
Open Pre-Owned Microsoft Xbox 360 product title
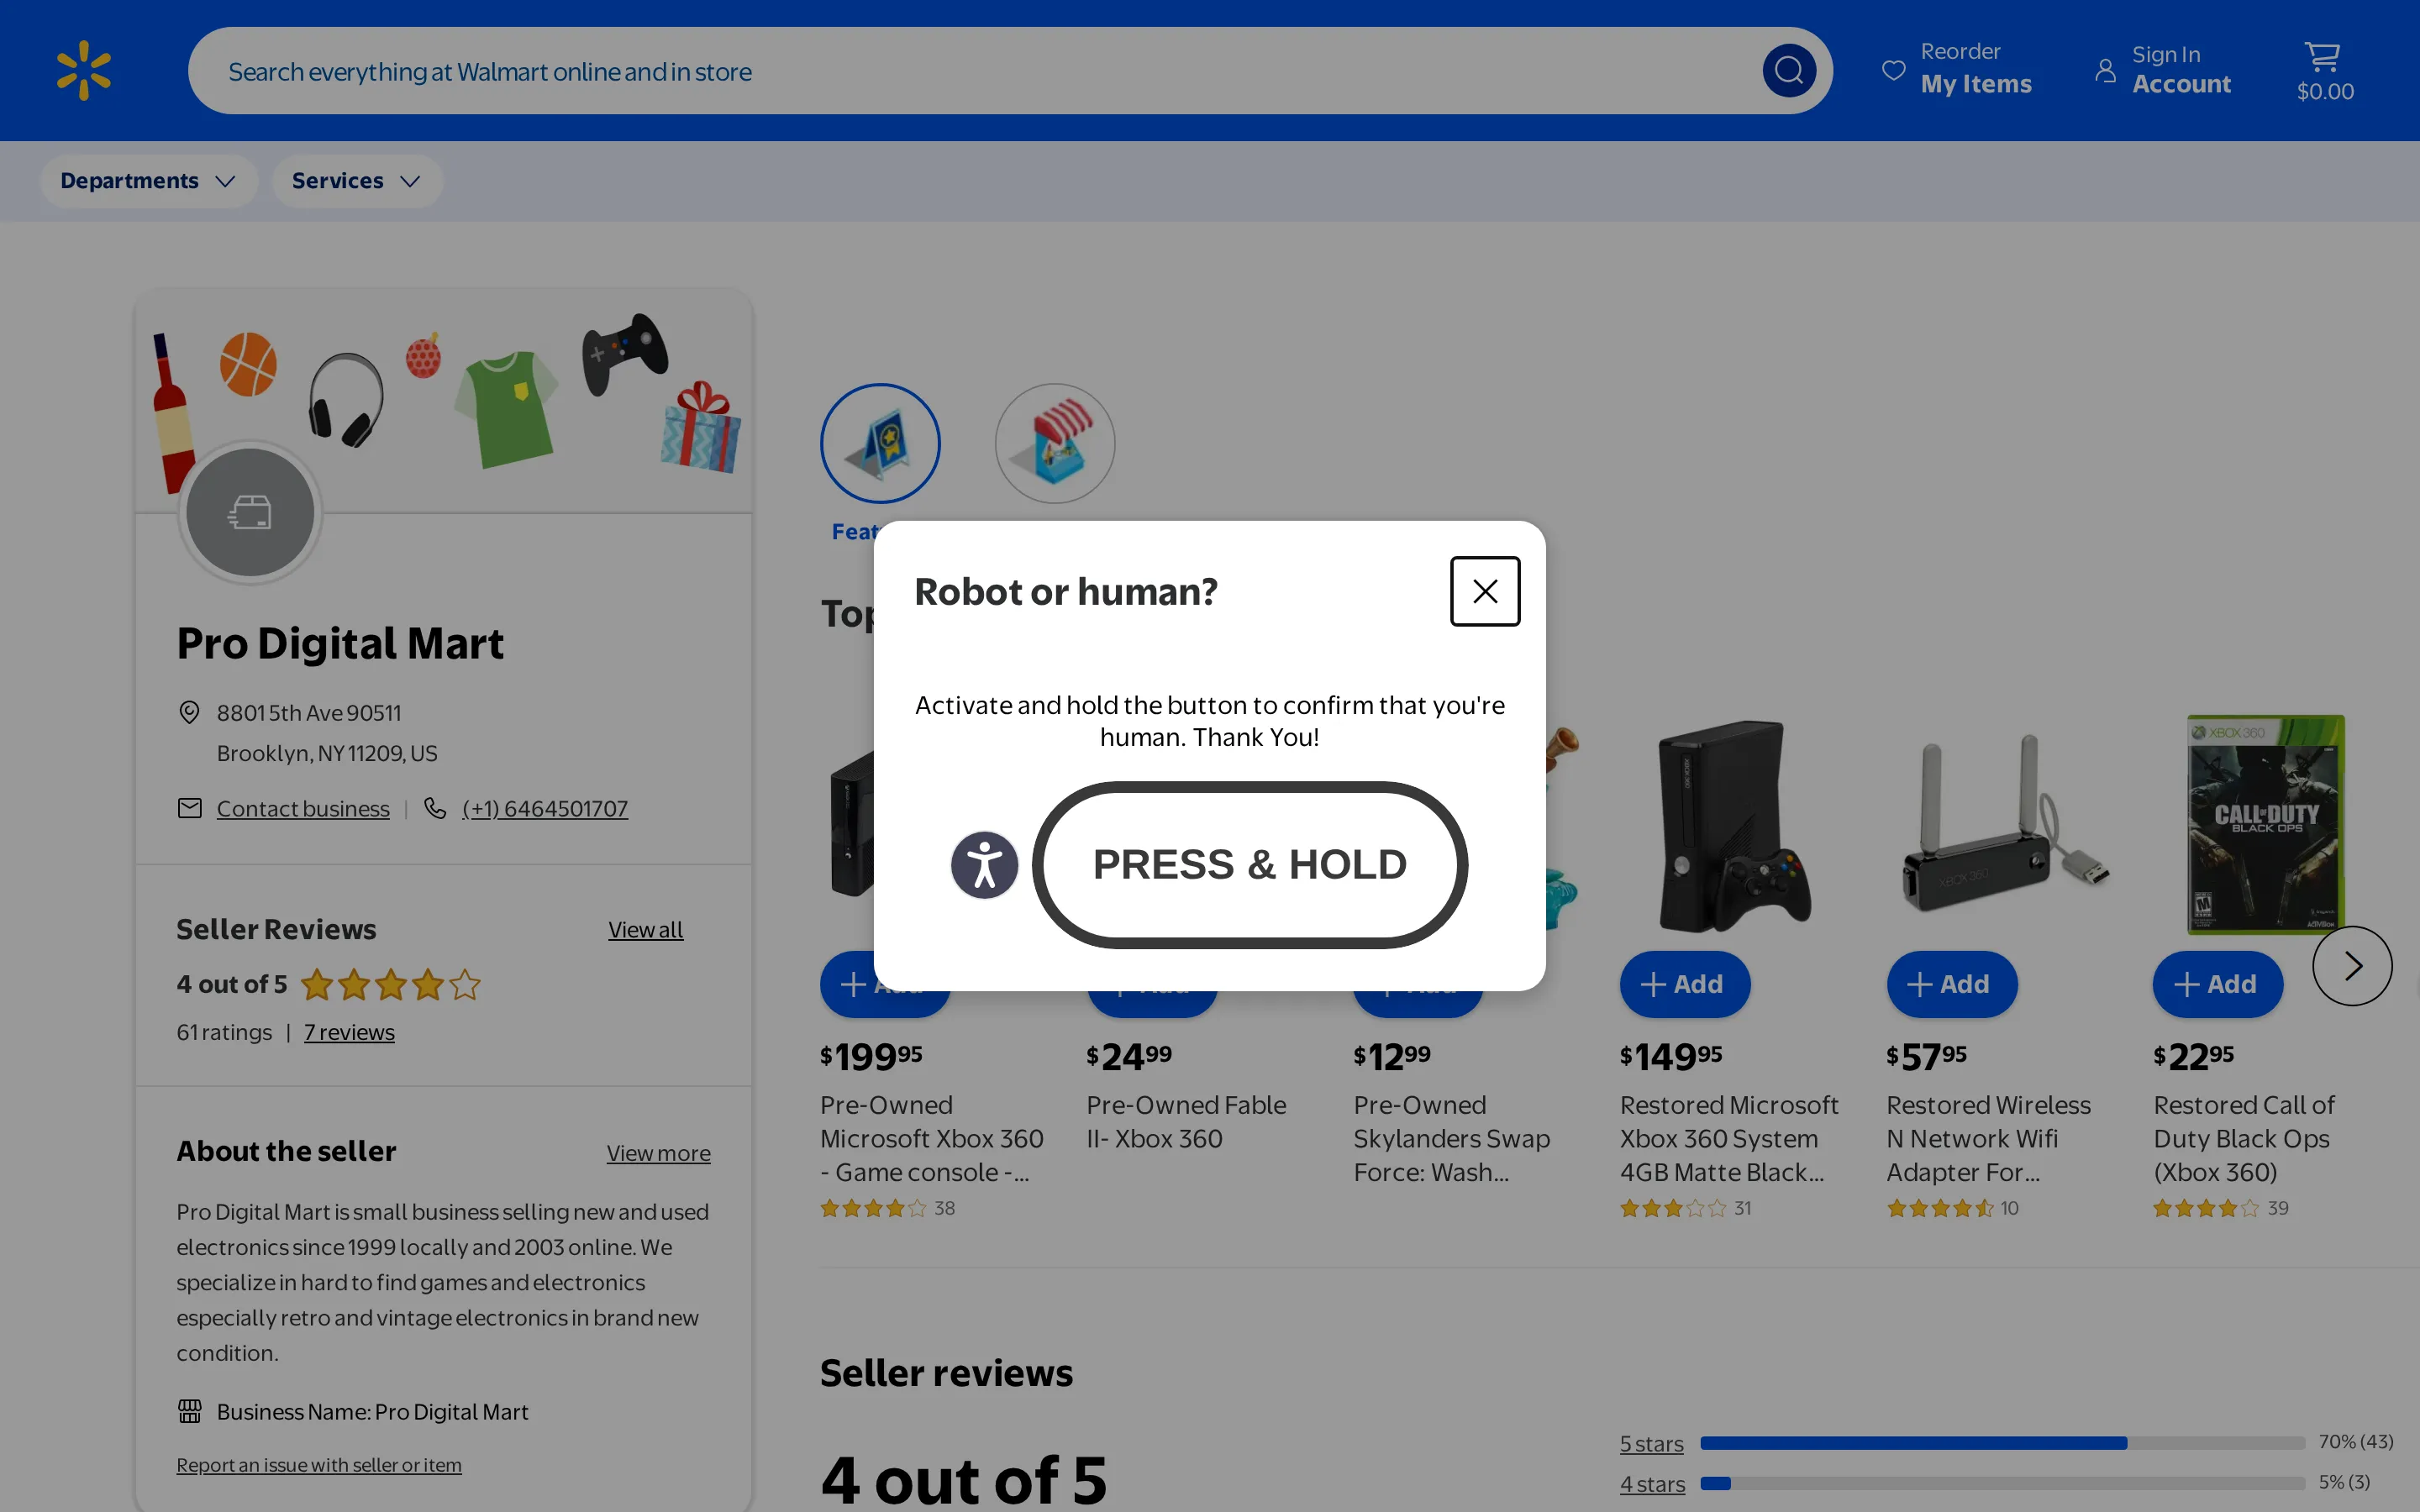pos(931,1138)
